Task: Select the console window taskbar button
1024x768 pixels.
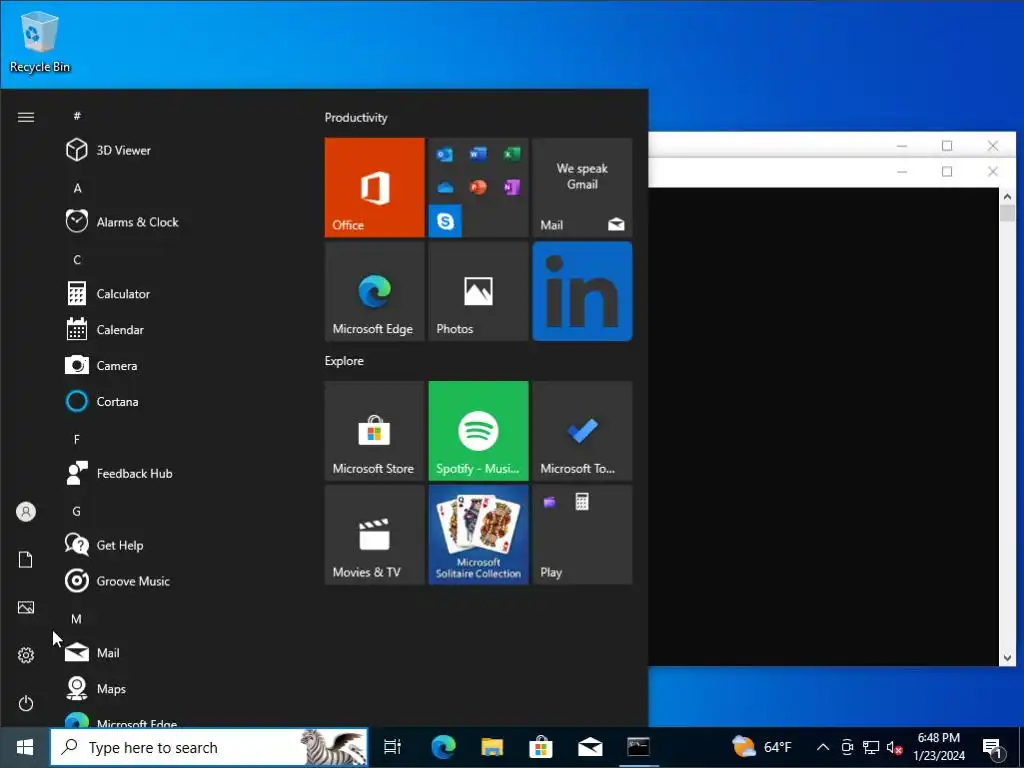Action: tap(638, 747)
